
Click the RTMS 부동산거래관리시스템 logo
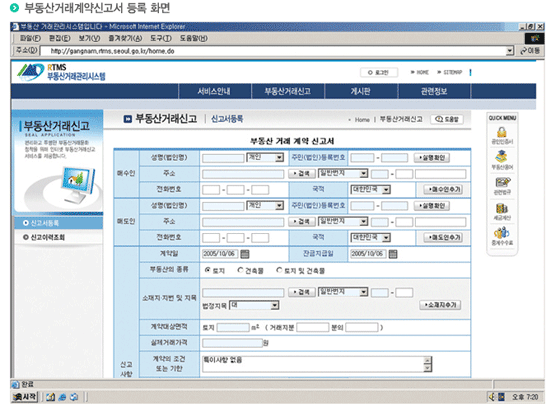tap(61, 72)
